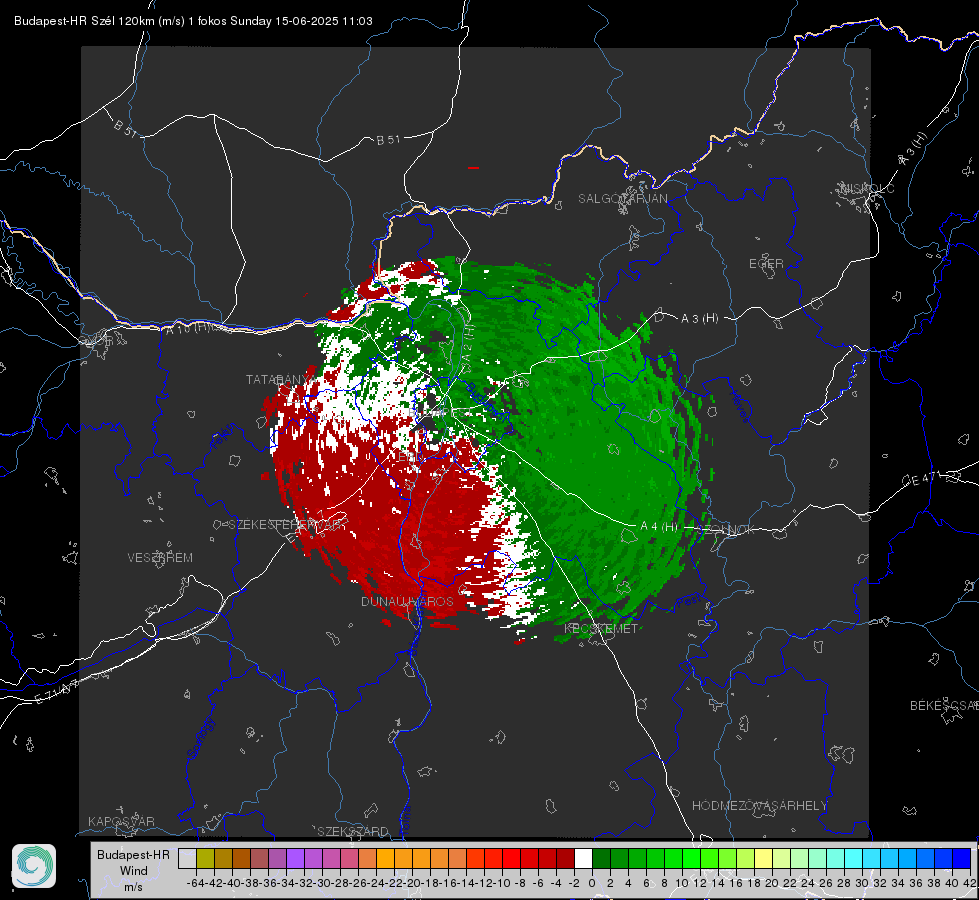Screen dimensions: 979x900
Task: Select the light gray first swatch in legend
Action: coord(187,858)
